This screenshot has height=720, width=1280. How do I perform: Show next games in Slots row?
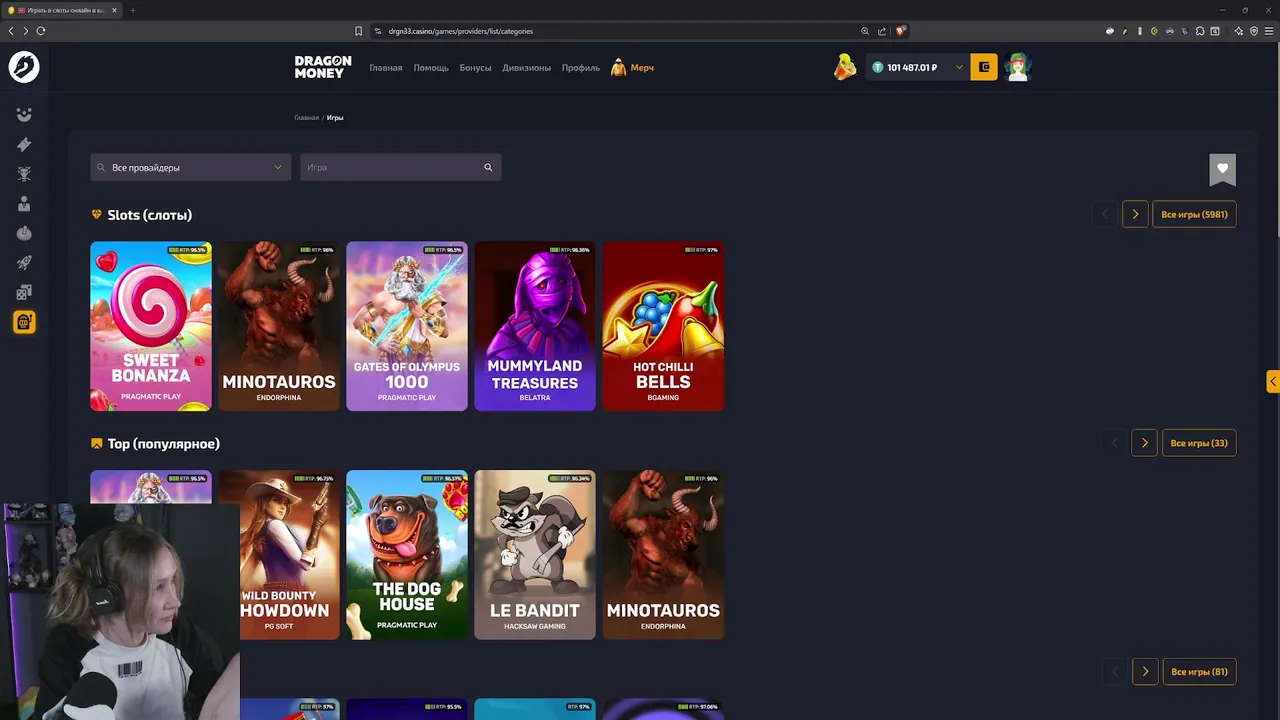click(1135, 214)
